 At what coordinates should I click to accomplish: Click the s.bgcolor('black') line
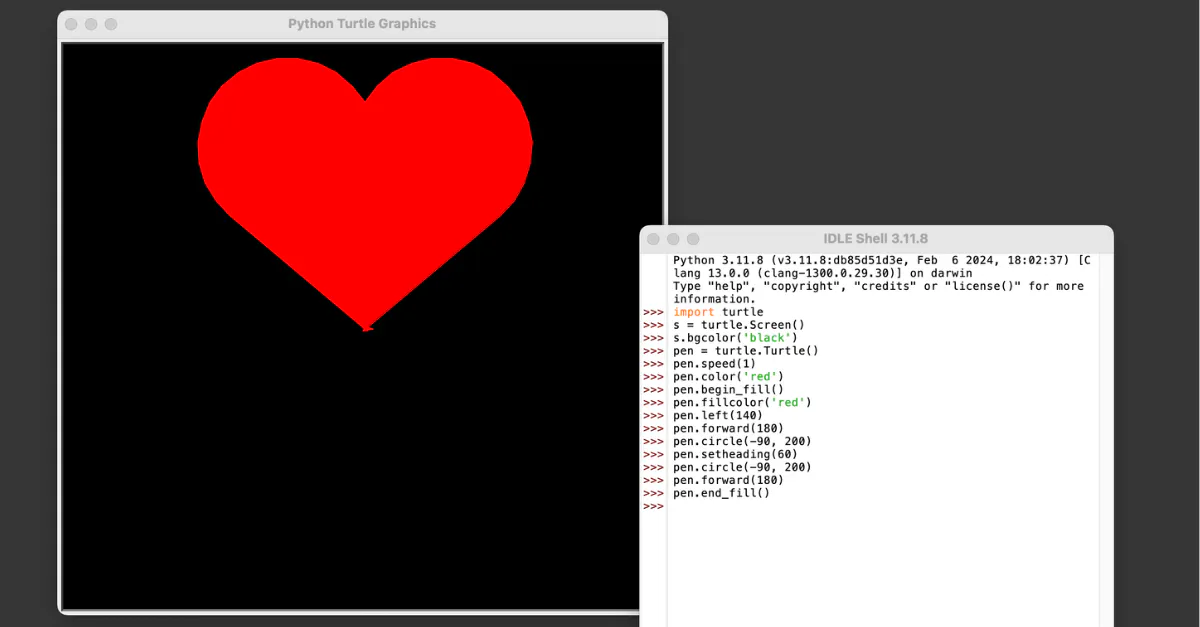734,338
